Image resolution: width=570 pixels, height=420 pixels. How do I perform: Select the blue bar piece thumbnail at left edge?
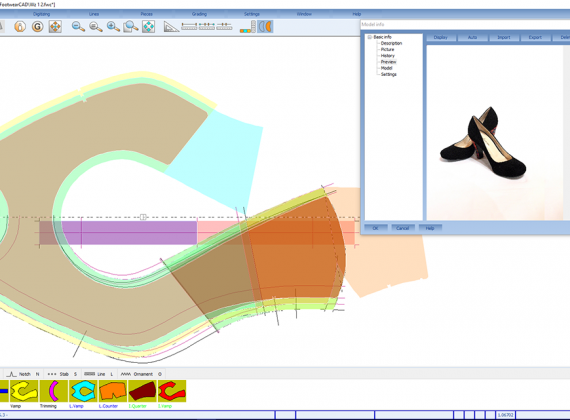tap(4, 391)
